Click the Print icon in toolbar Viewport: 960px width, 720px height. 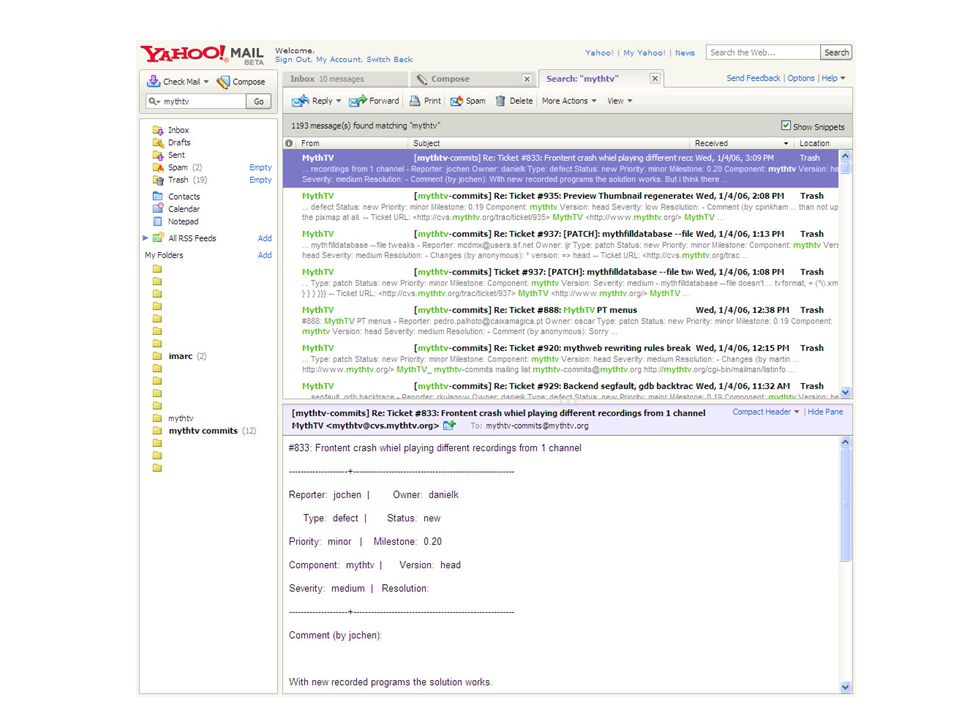(x=415, y=101)
